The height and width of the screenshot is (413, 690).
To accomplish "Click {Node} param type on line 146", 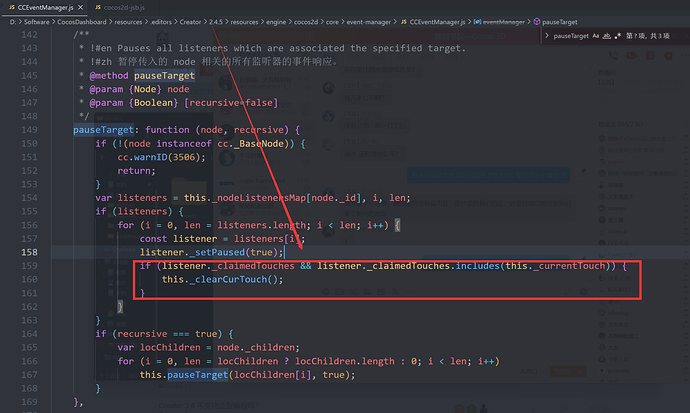I will [x=145, y=89].
